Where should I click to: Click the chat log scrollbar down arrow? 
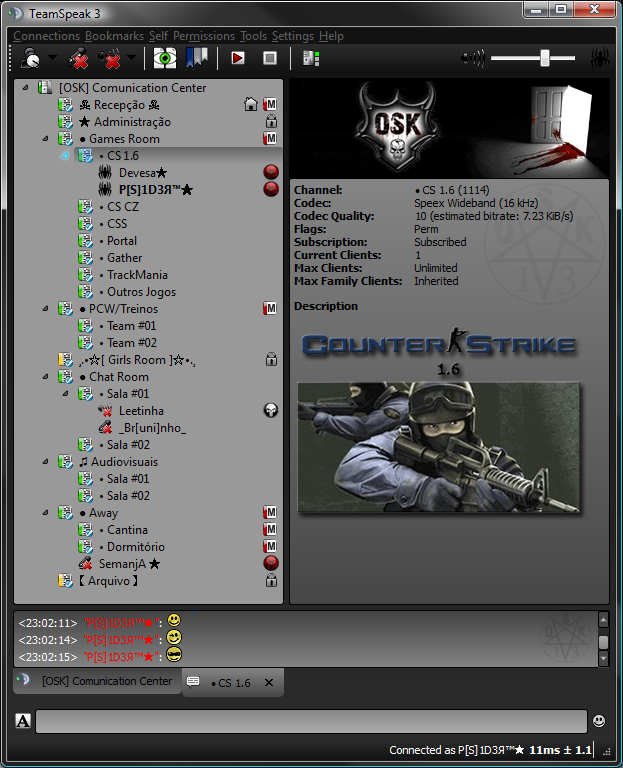[x=603, y=659]
